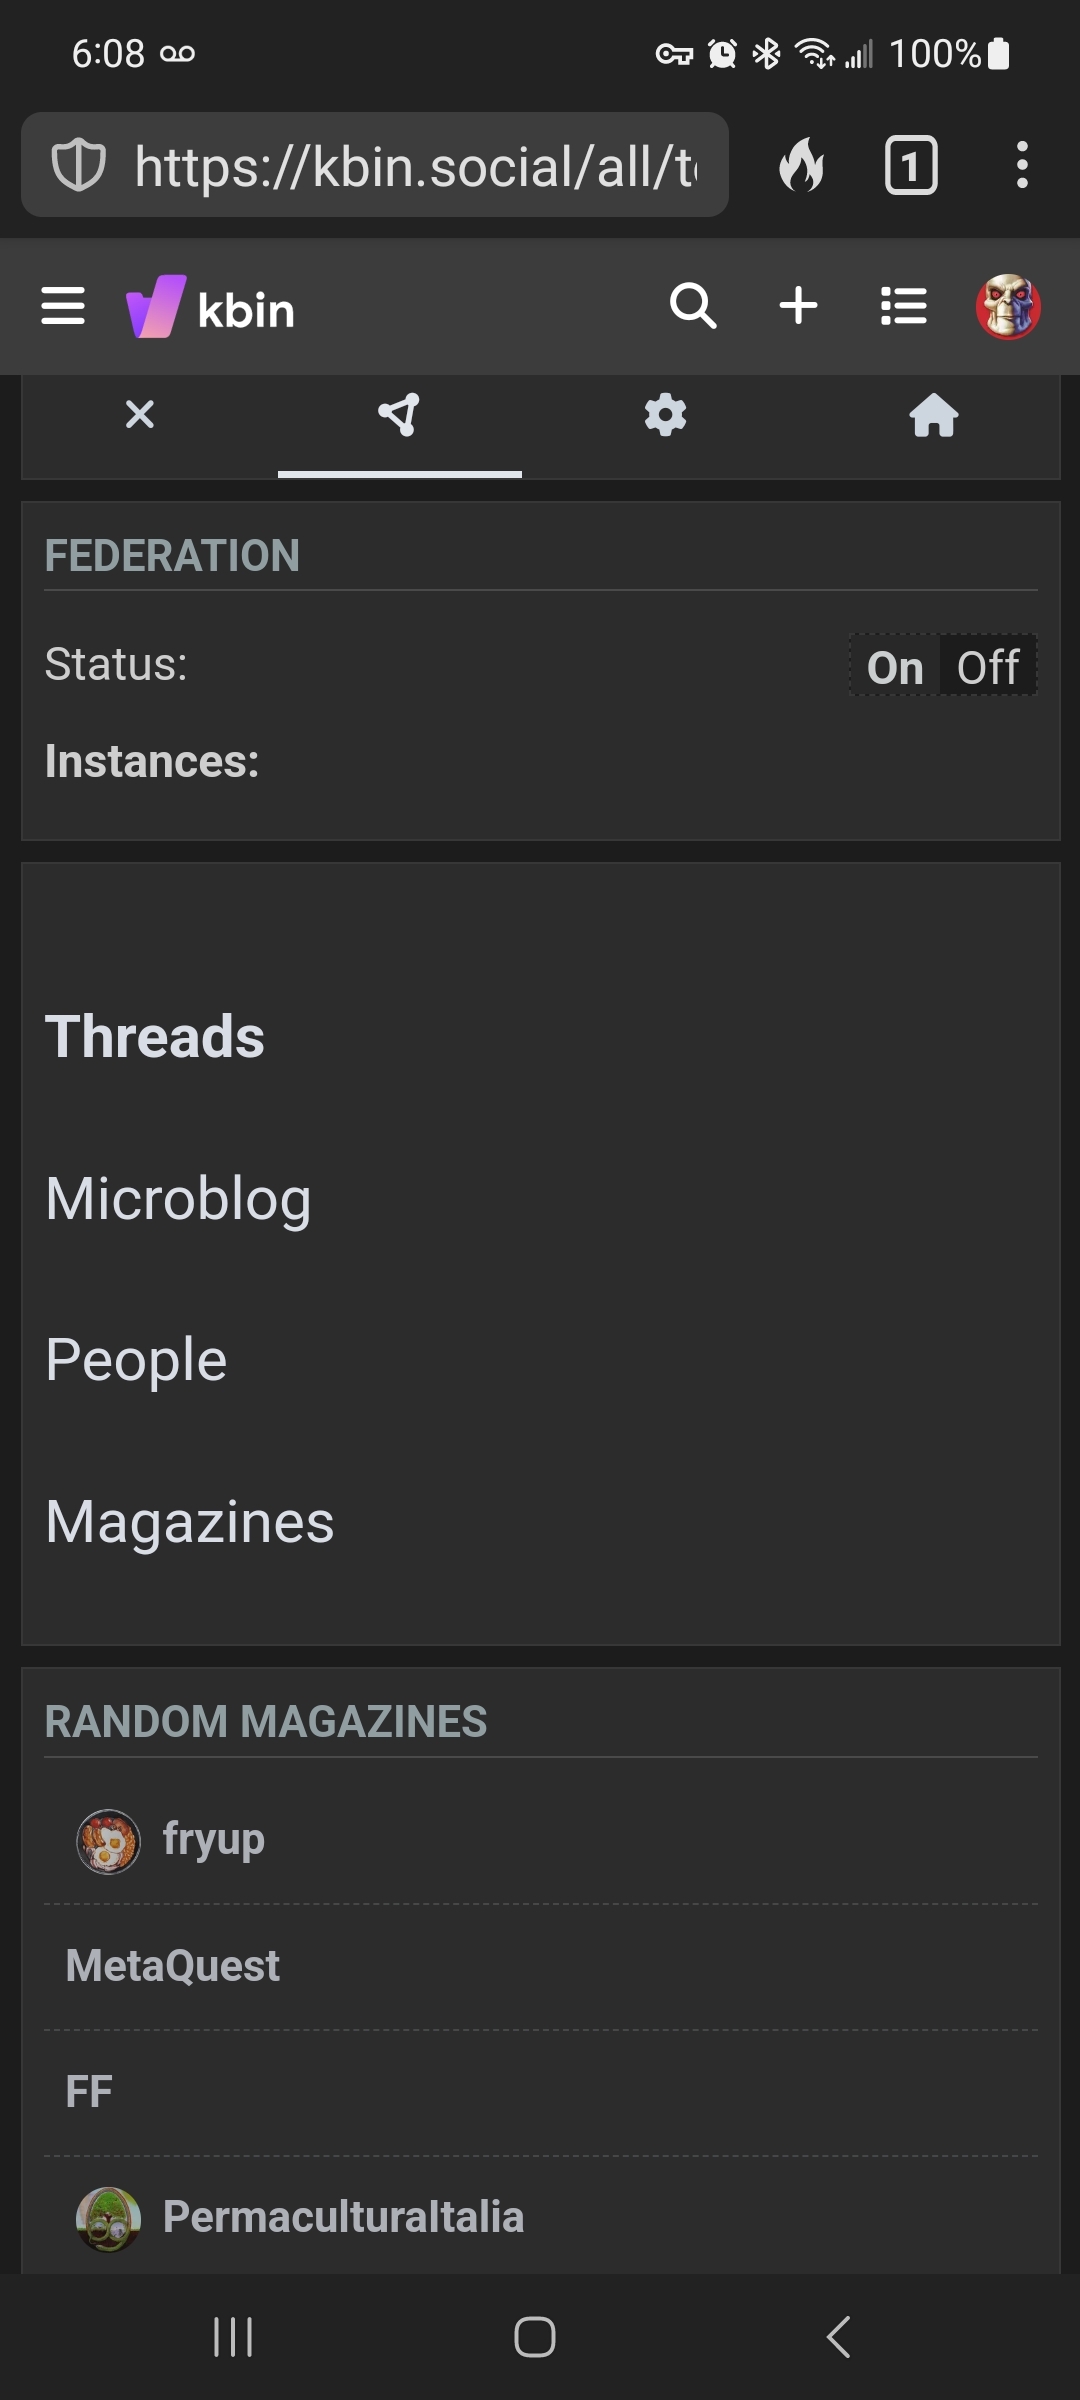Viewport: 1080px width, 2400px height.
Task: Open browser three-dot overflow menu
Action: (x=1022, y=165)
